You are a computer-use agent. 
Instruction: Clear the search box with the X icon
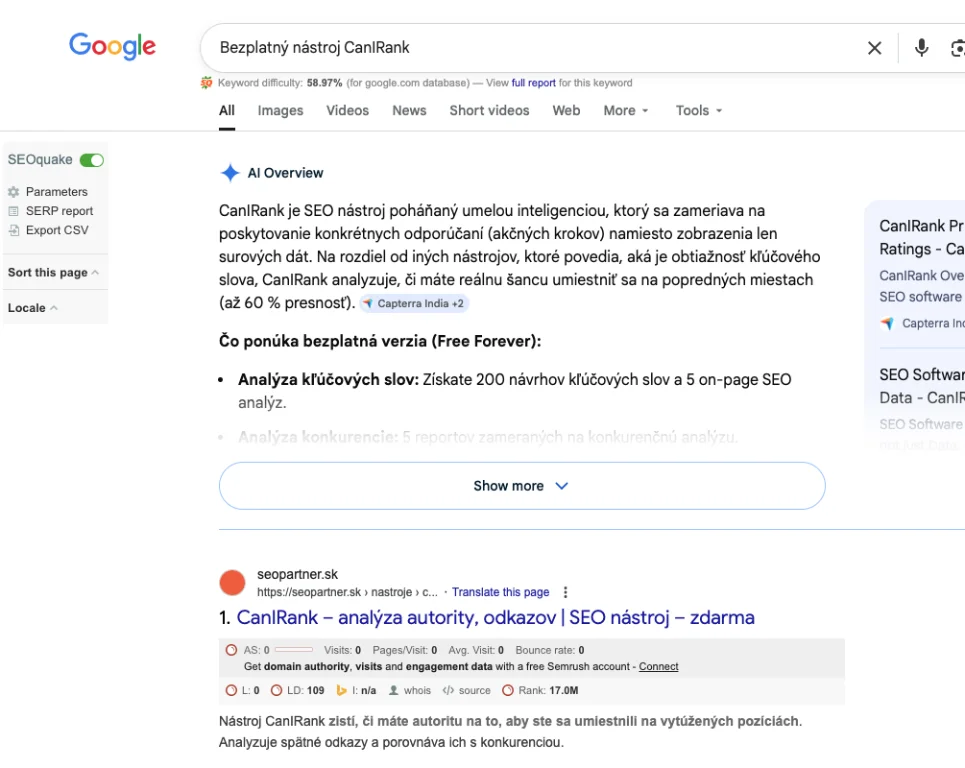tap(874, 48)
